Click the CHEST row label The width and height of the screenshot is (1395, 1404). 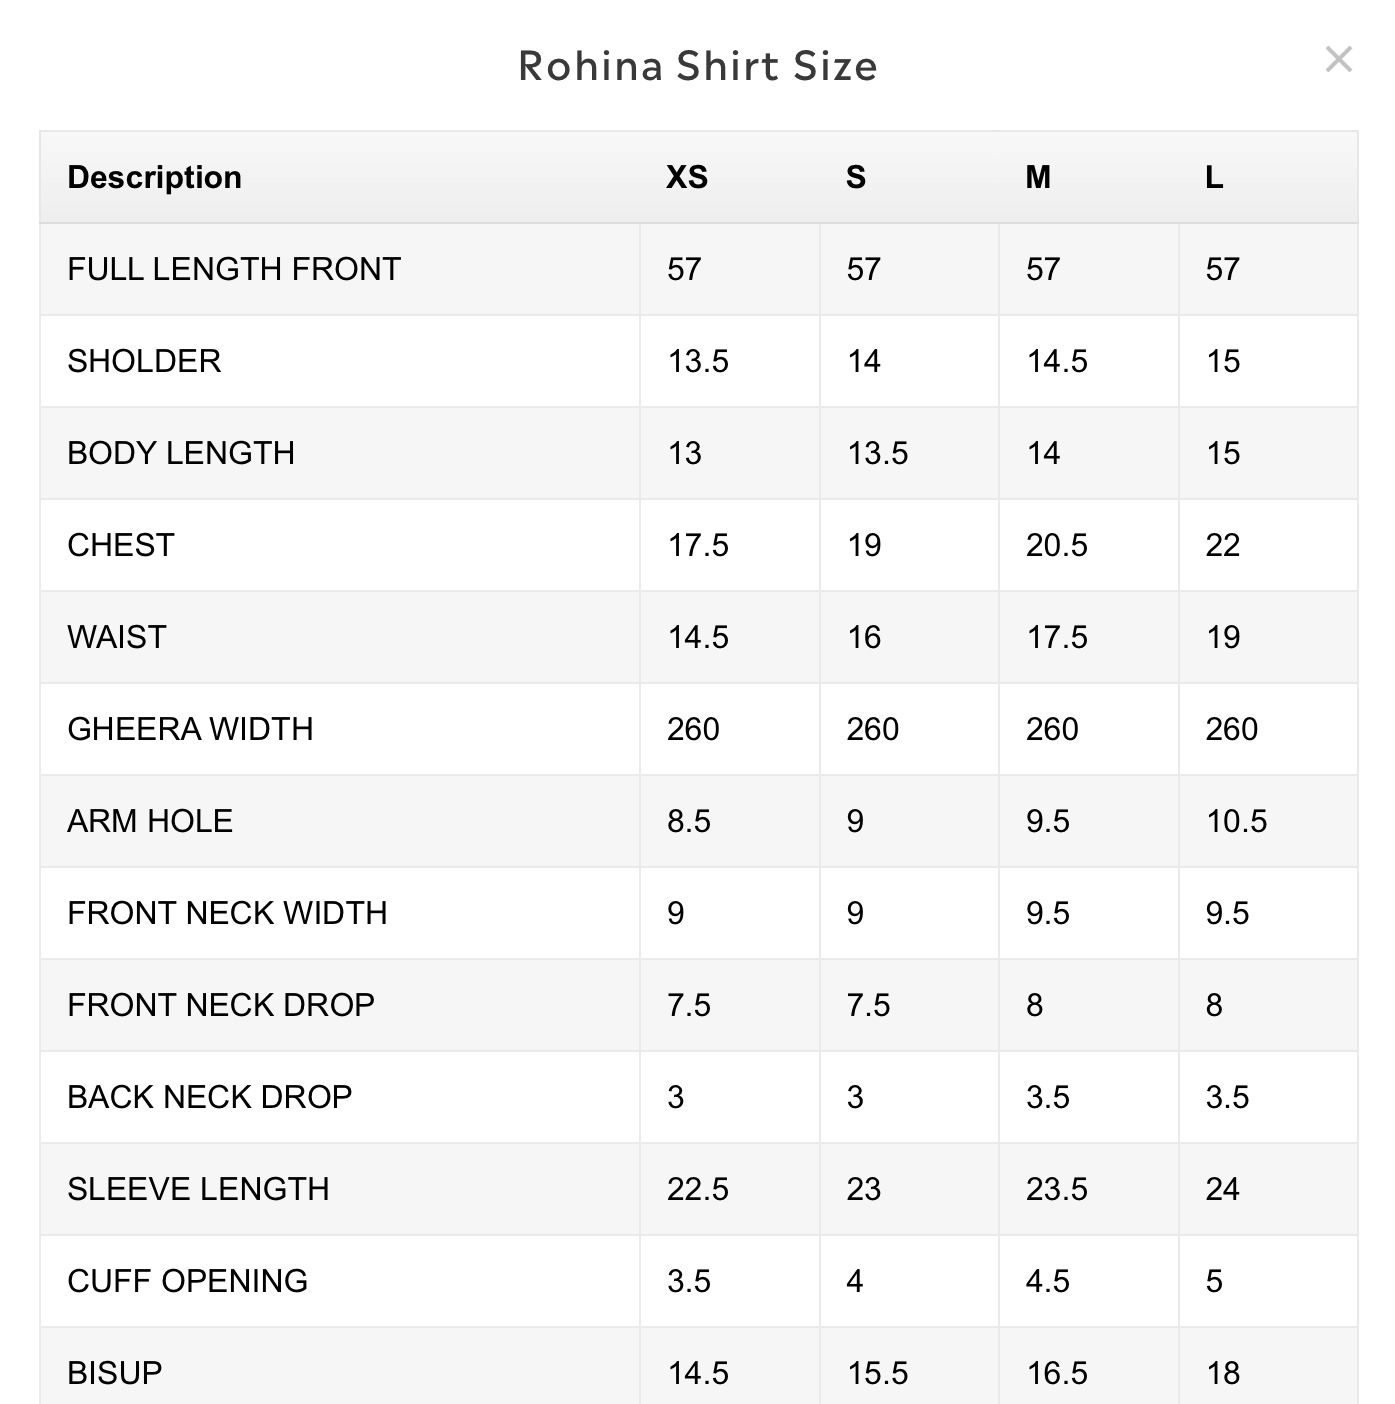point(121,545)
